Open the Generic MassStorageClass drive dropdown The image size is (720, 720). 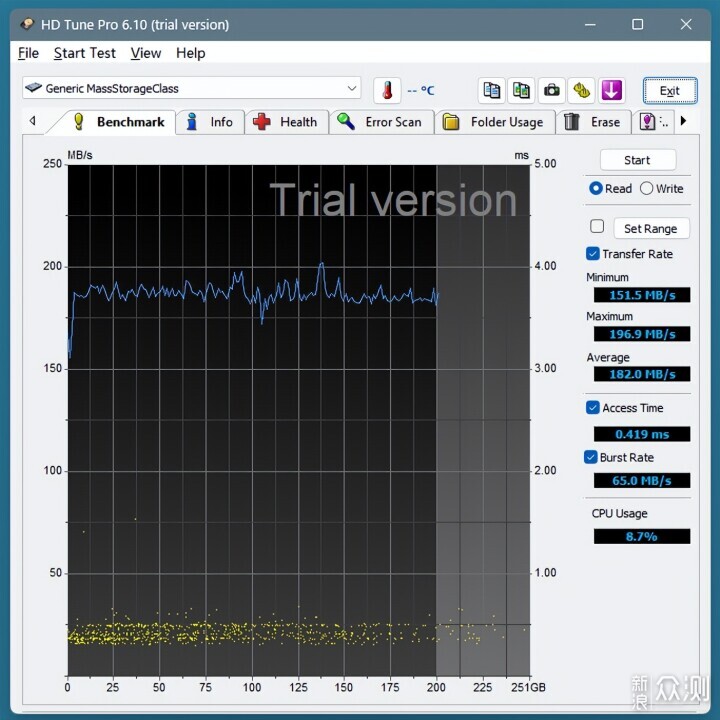(x=191, y=88)
